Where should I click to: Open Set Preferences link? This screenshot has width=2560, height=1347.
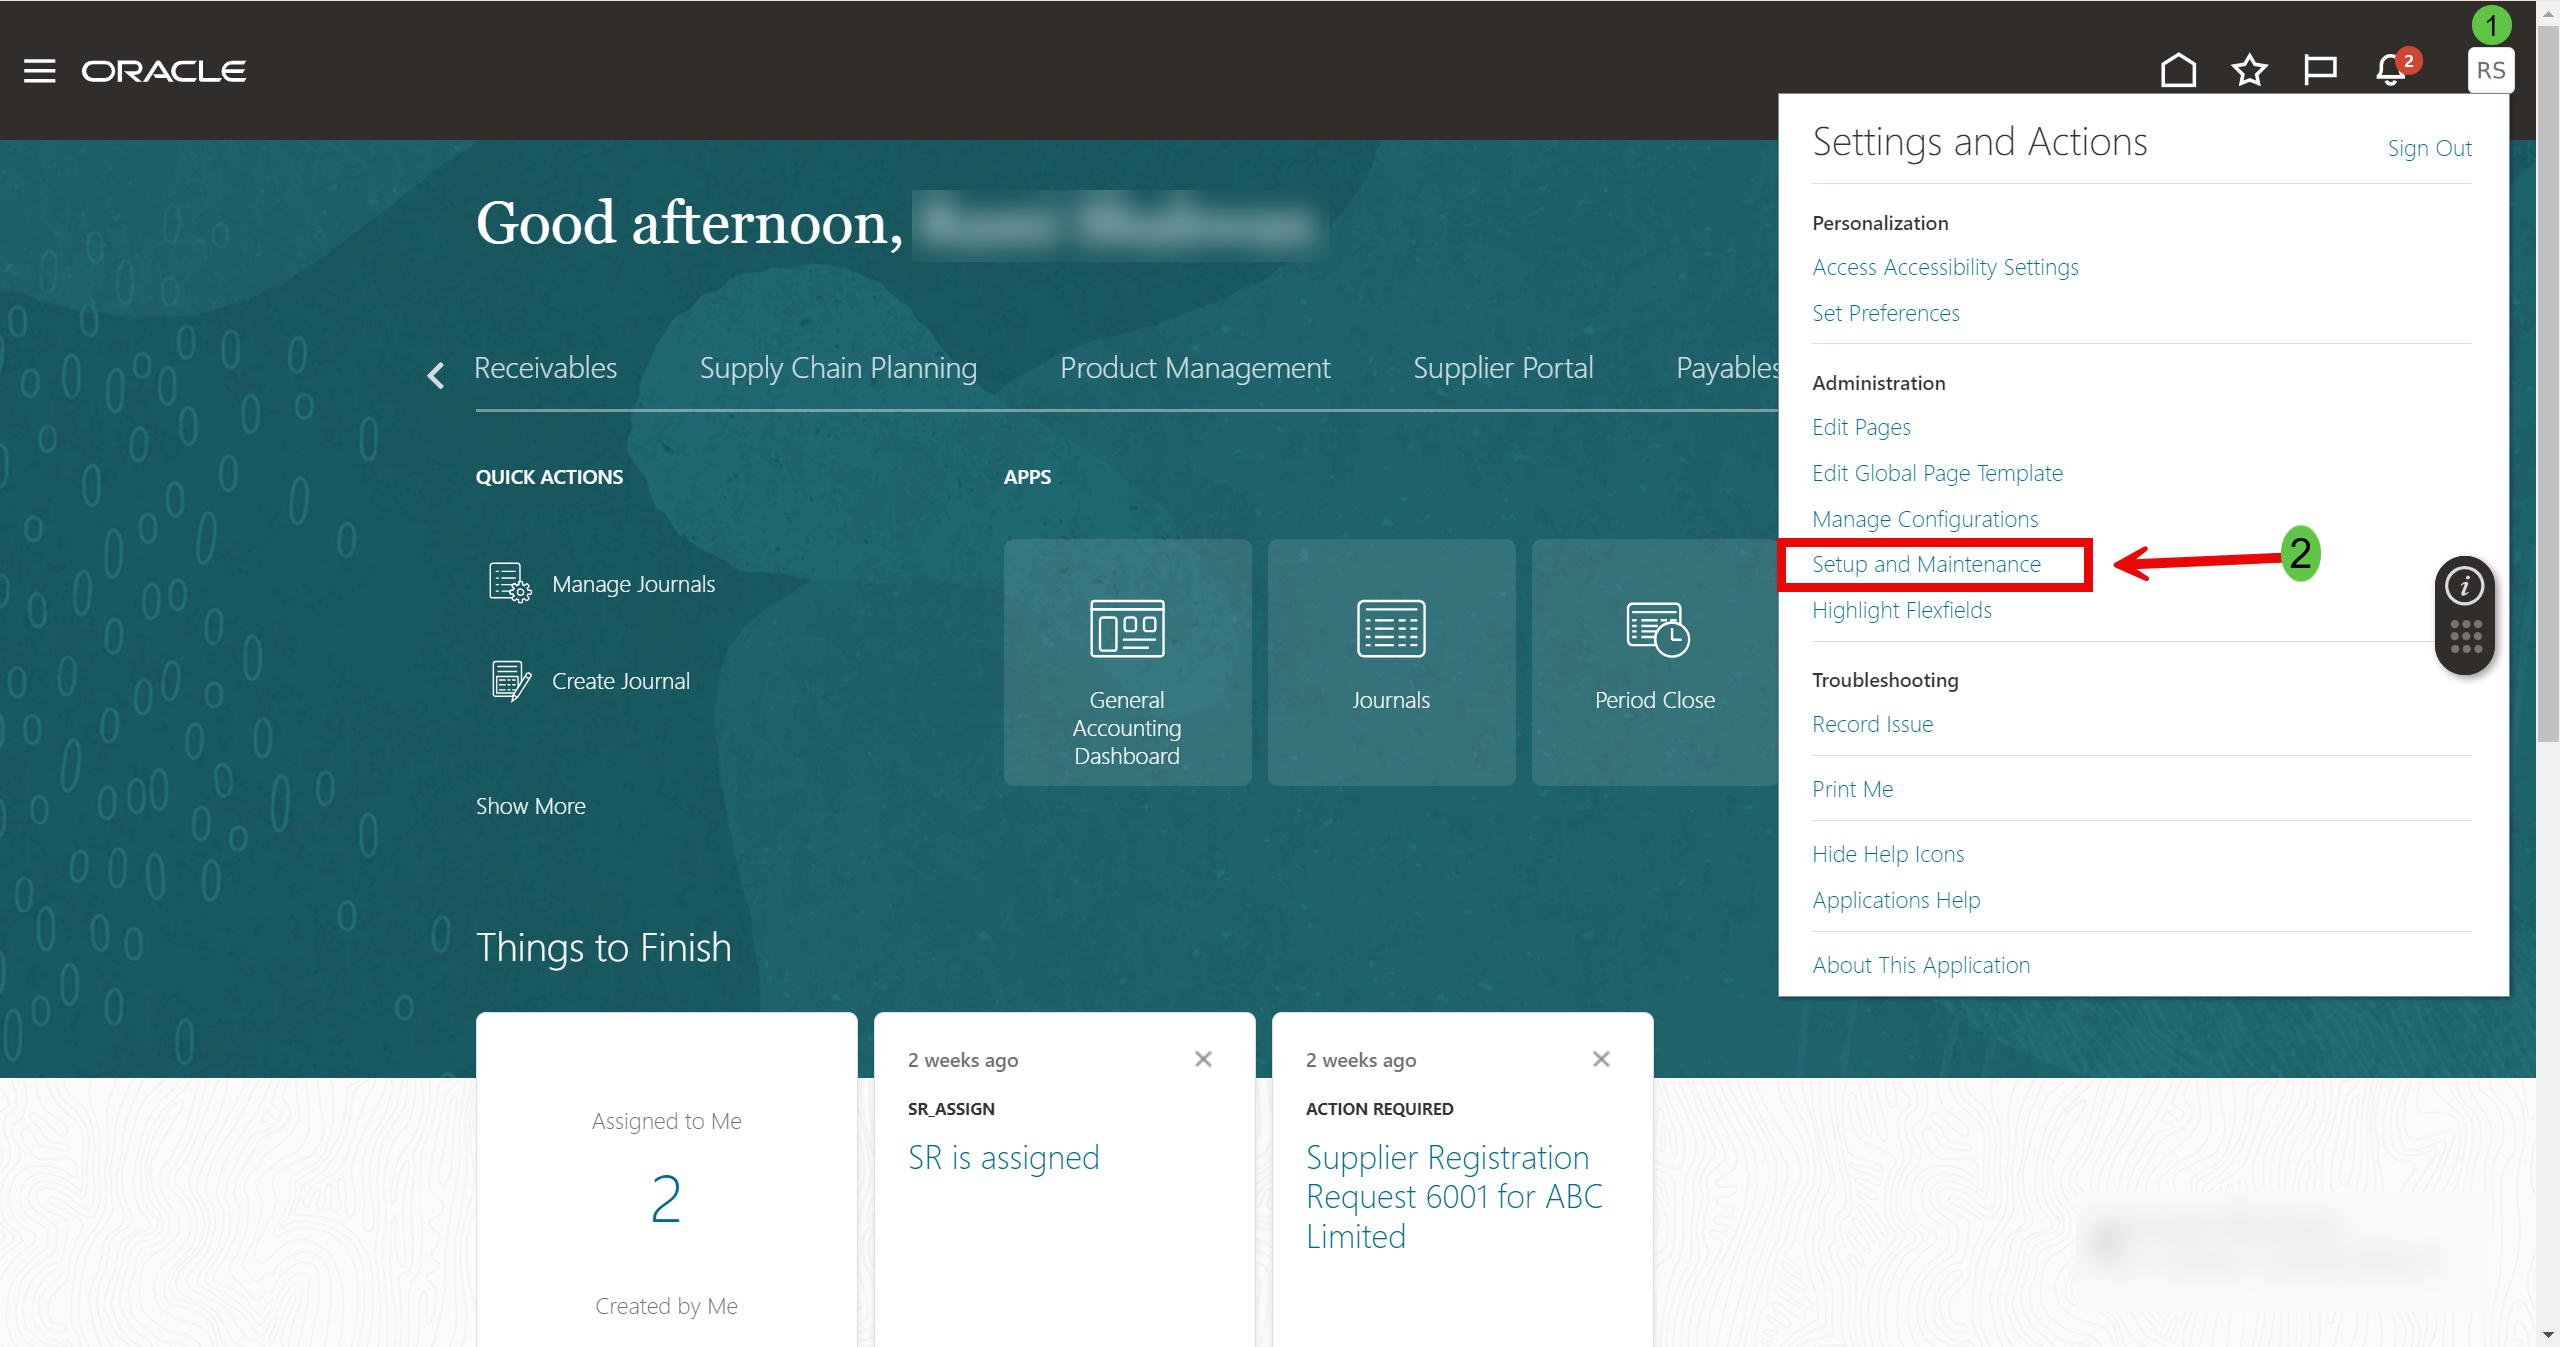(x=1885, y=313)
